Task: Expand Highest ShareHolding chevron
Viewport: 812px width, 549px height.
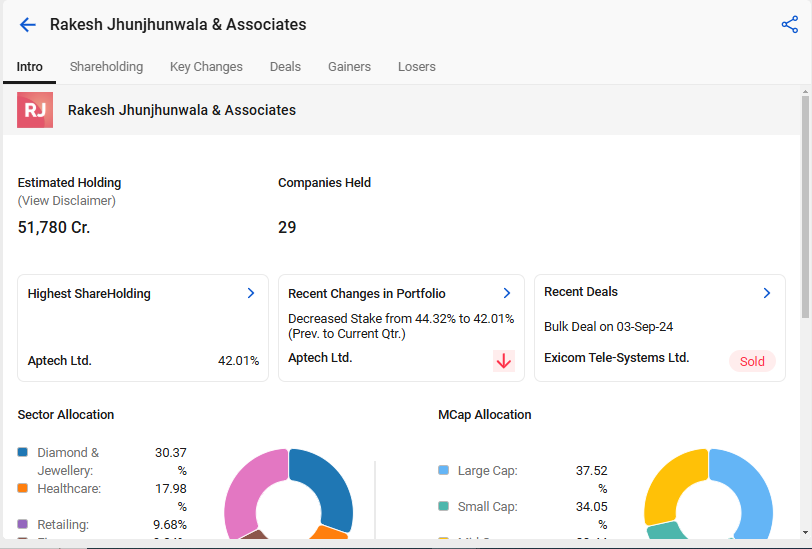Action: click(x=251, y=293)
